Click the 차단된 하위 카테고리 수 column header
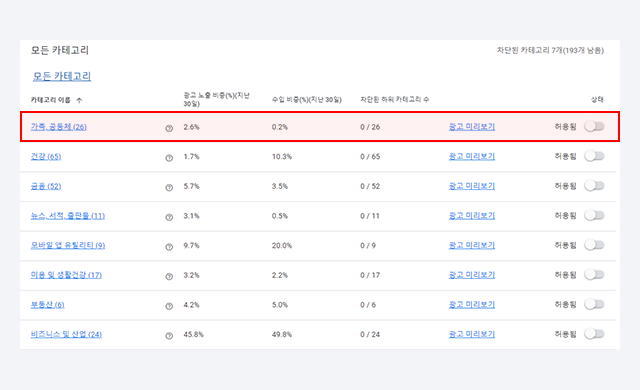The height and width of the screenshot is (390, 640). point(395,100)
